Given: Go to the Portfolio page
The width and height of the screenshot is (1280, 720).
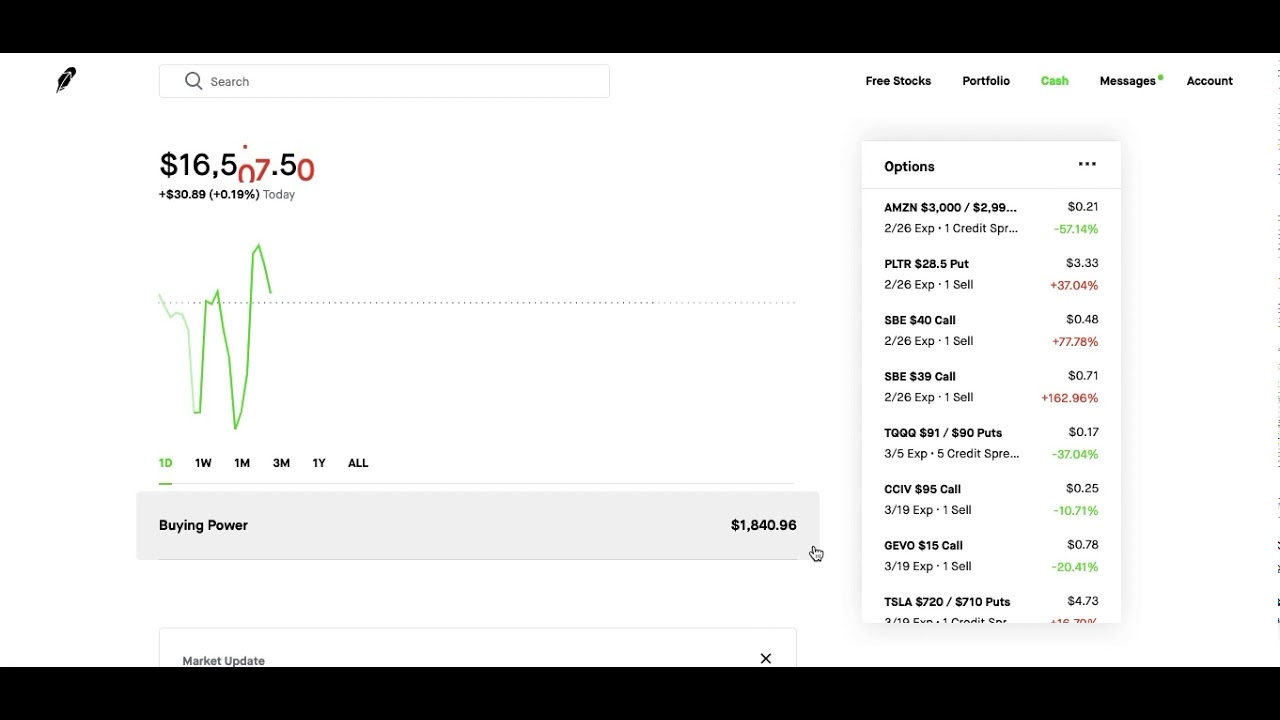Looking at the screenshot, I should point(986,81).
